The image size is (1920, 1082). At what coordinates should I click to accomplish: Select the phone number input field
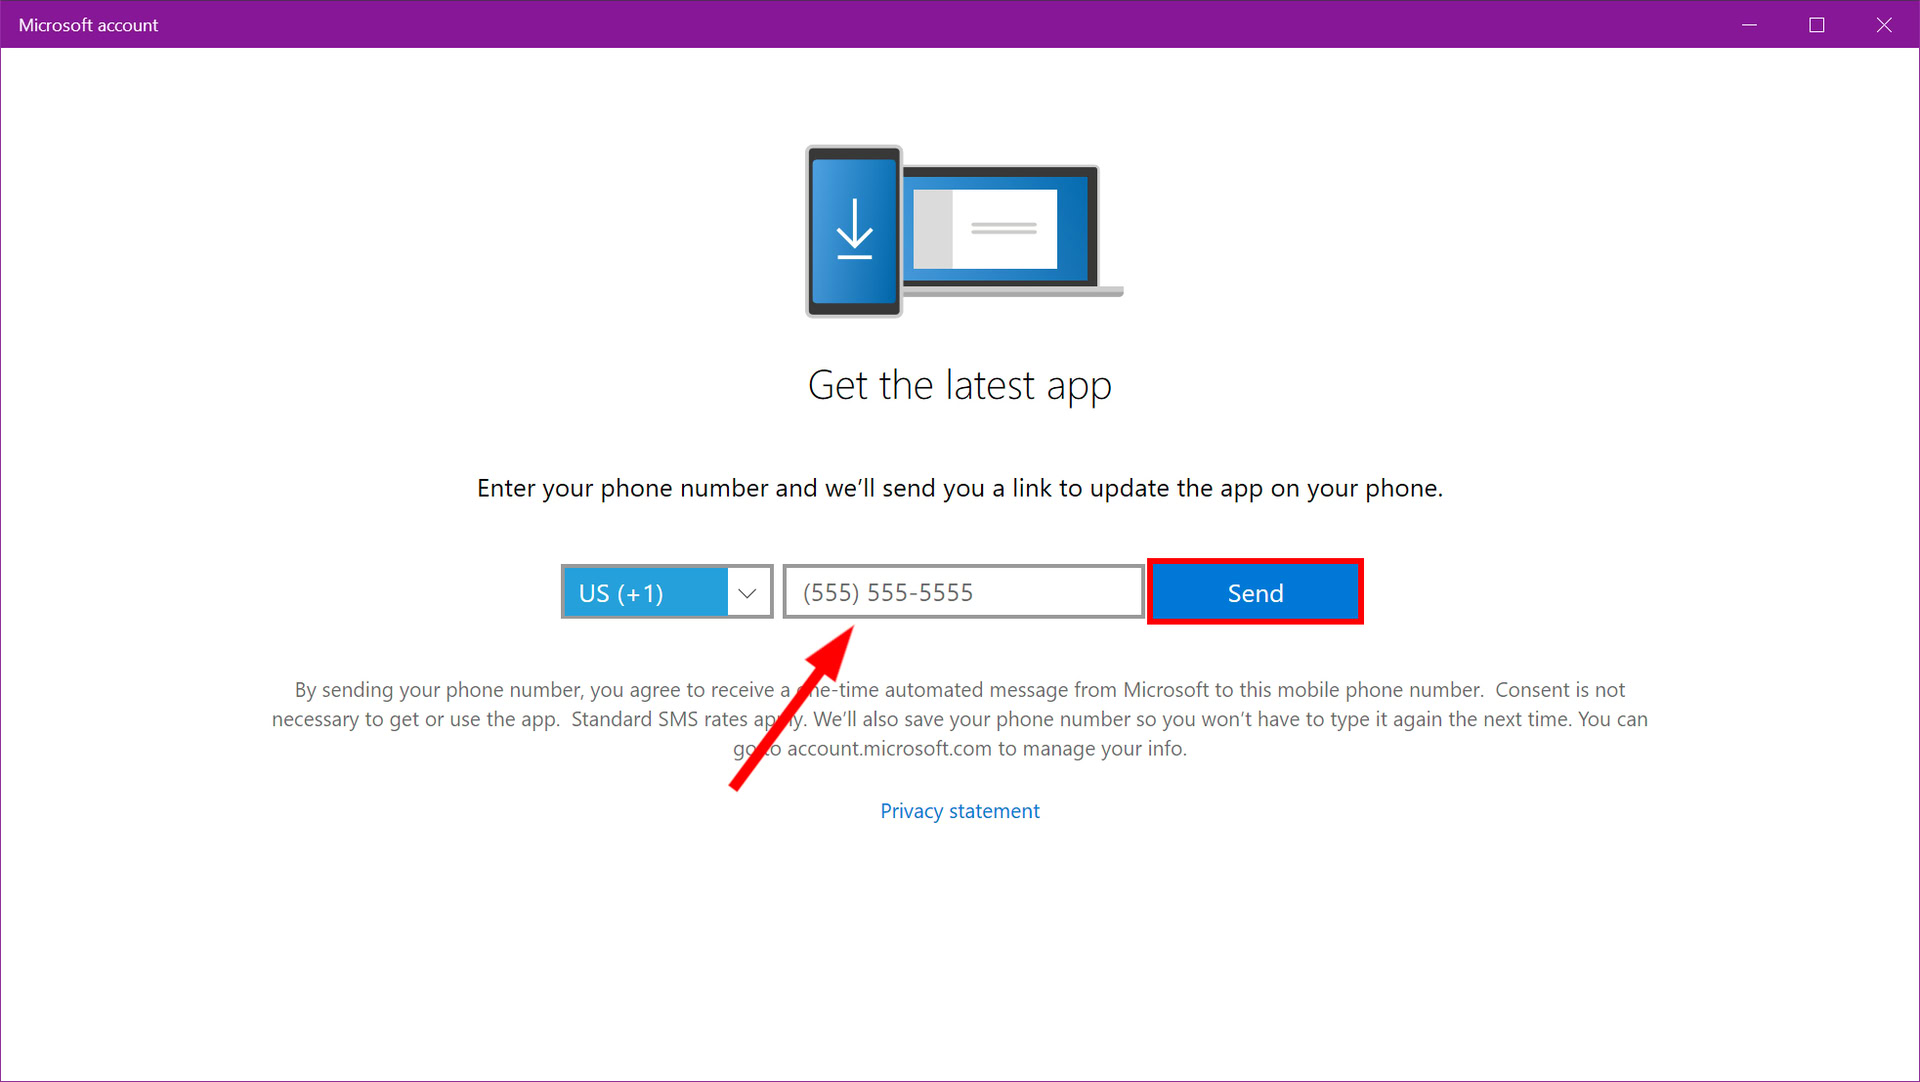click(961, 592)
